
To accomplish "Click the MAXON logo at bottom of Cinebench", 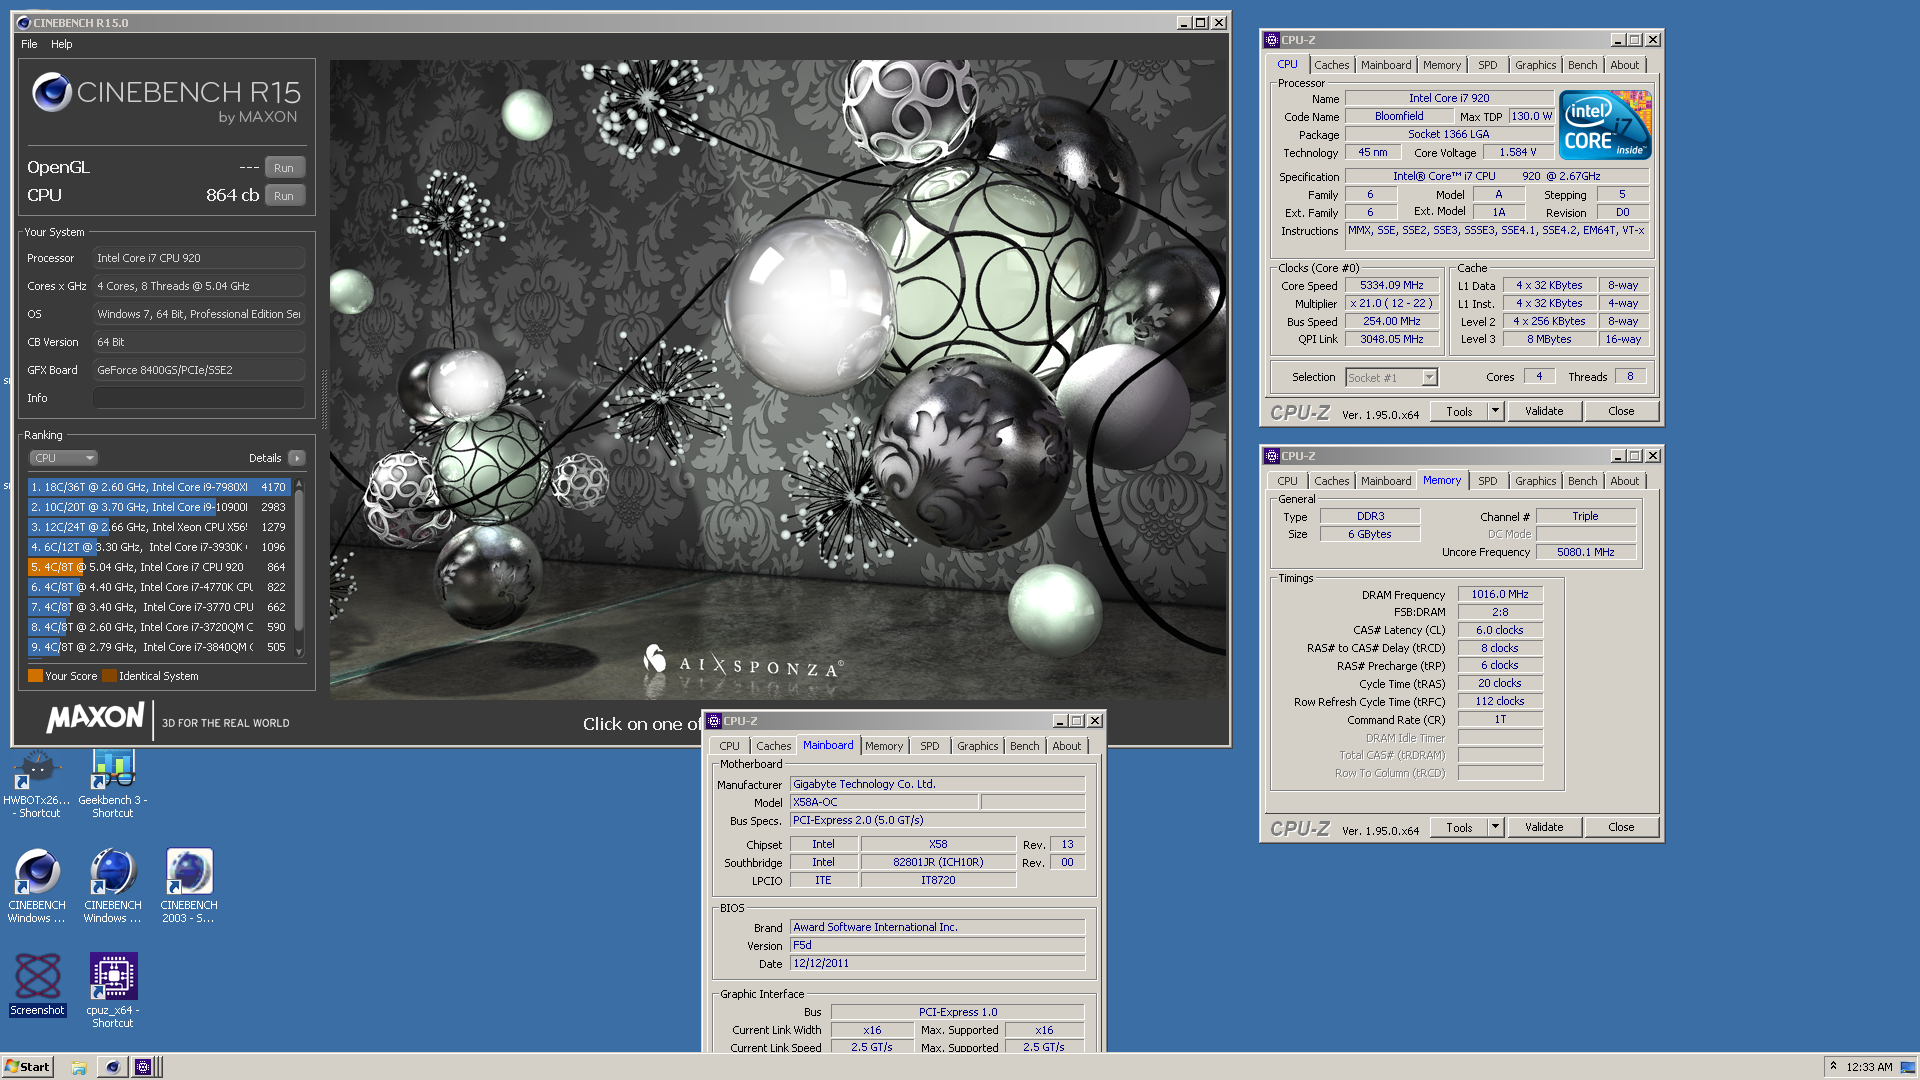I will (x=96, y=718).
